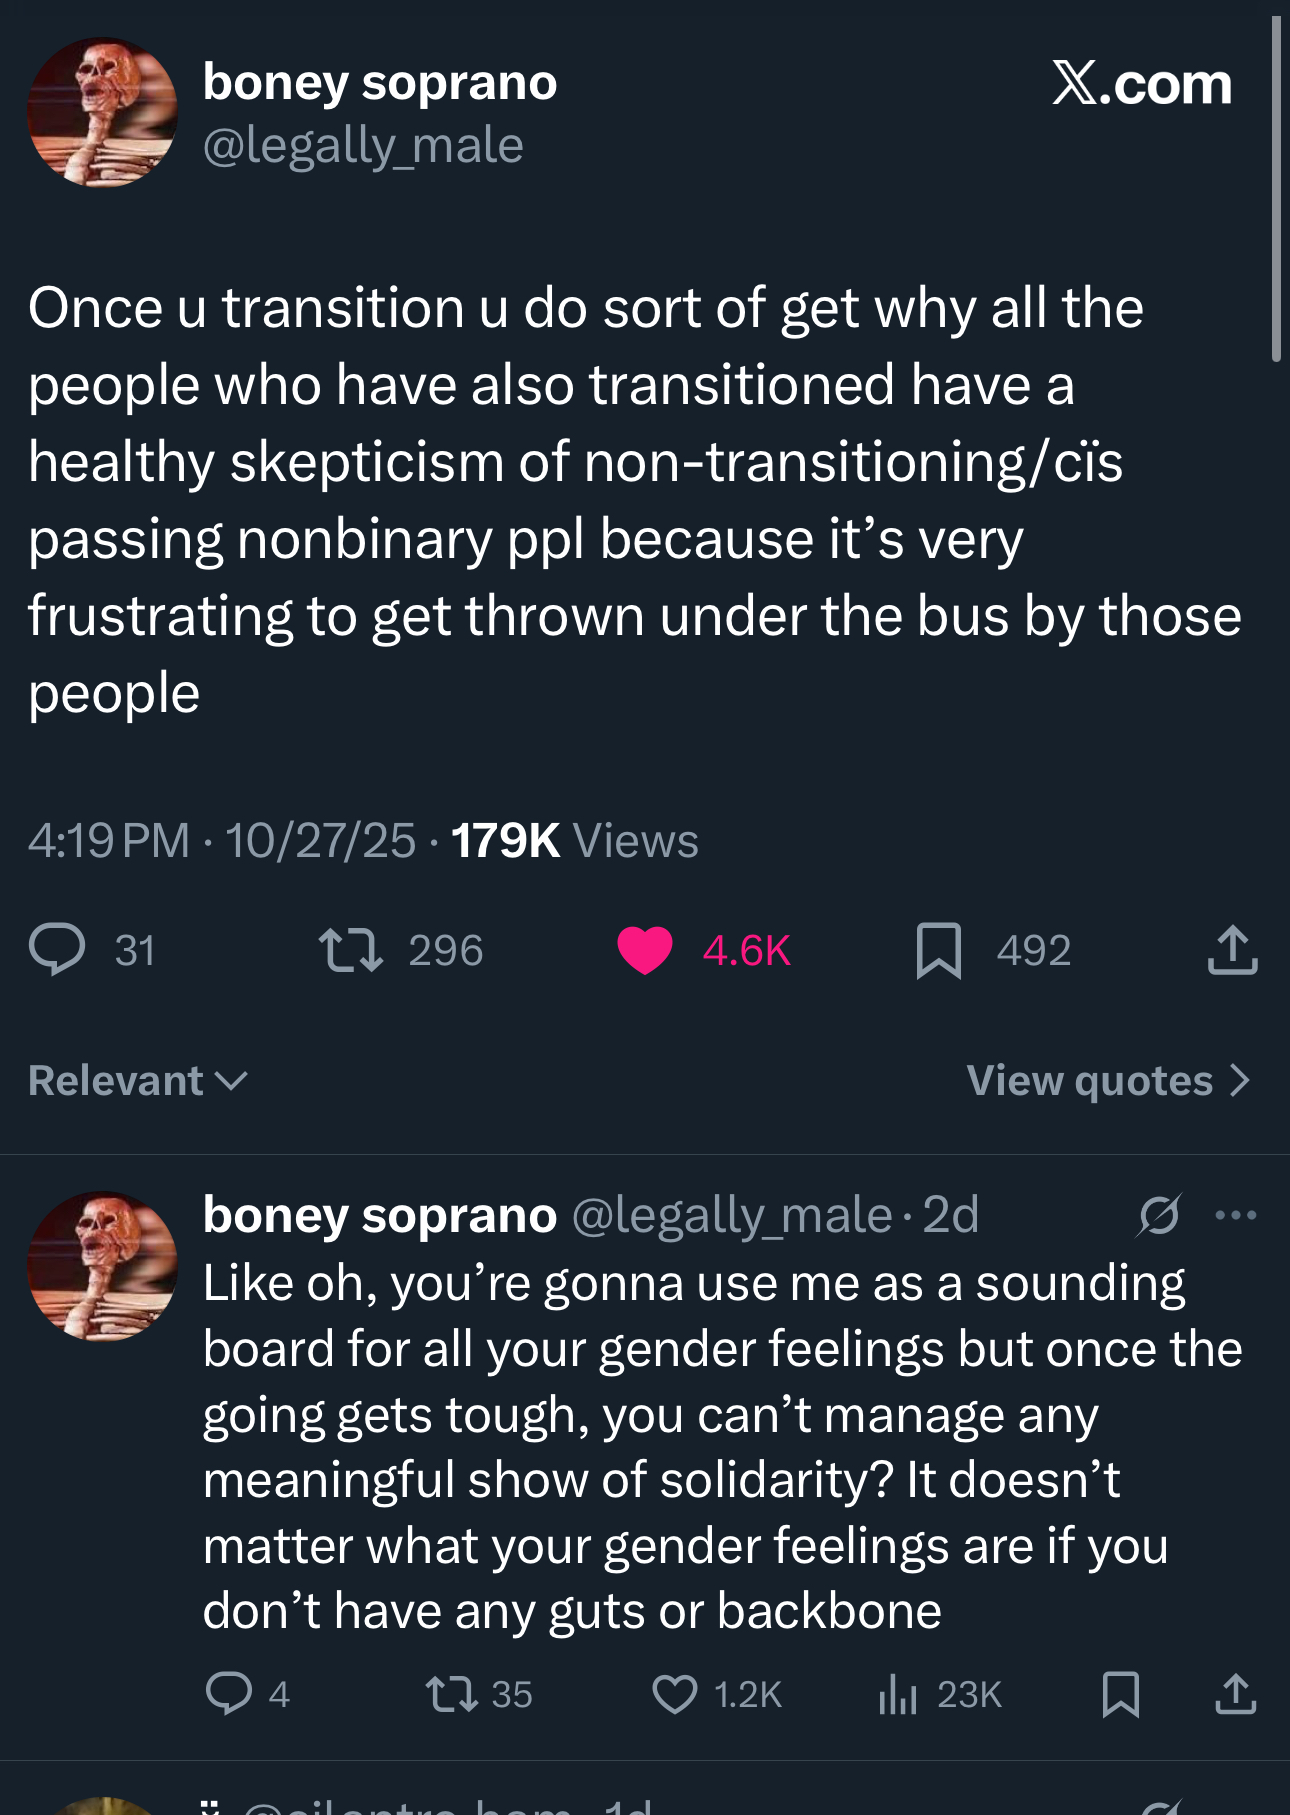This screenshot has width=1290, height=1815.
Task: Repost the main boney soprano post
Action: click(x=350, y=950)
